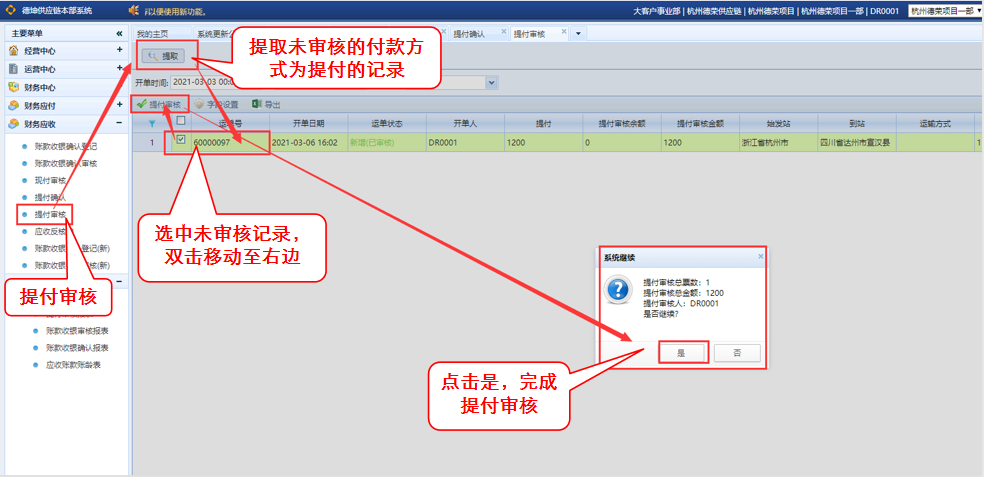Expand the 运营中心 menu section
984x477 pixels.
tap(119, 69)
